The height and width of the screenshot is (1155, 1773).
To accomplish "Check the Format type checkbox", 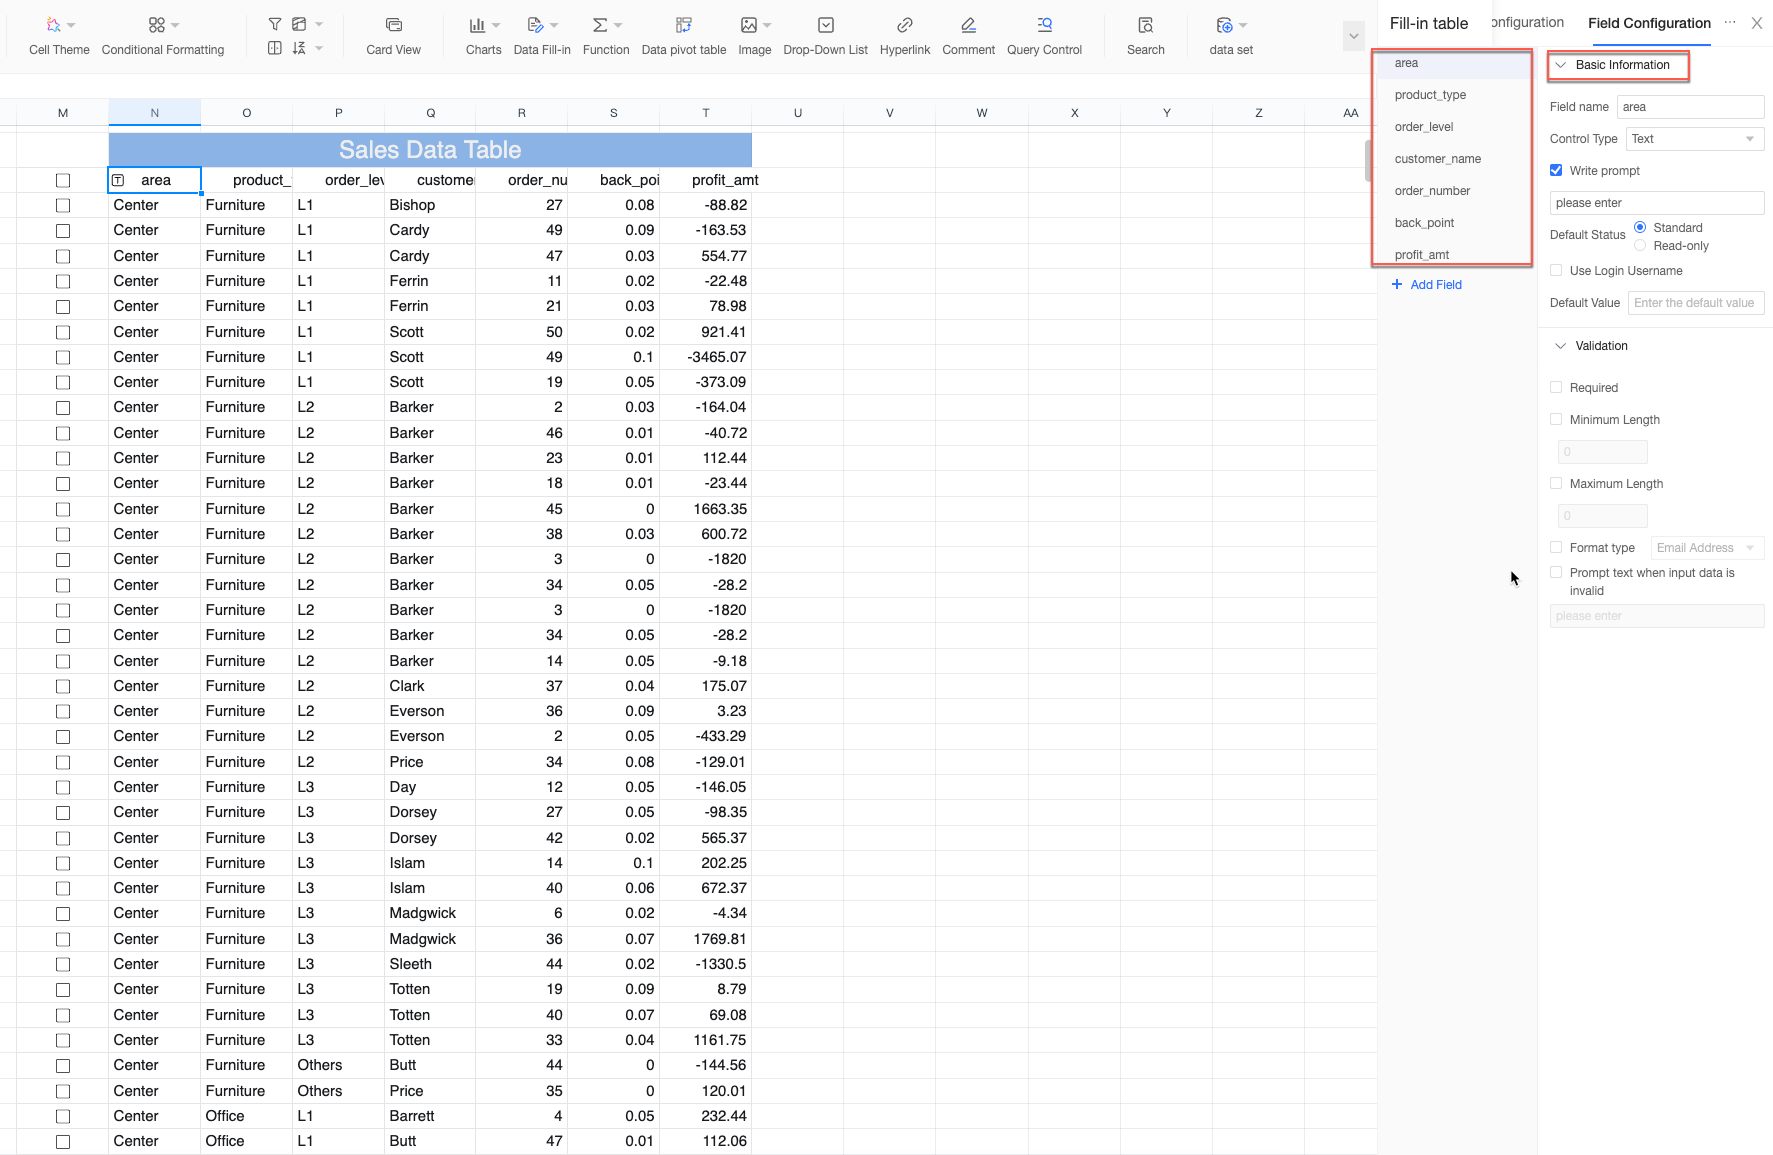I will pos(1556,548).
